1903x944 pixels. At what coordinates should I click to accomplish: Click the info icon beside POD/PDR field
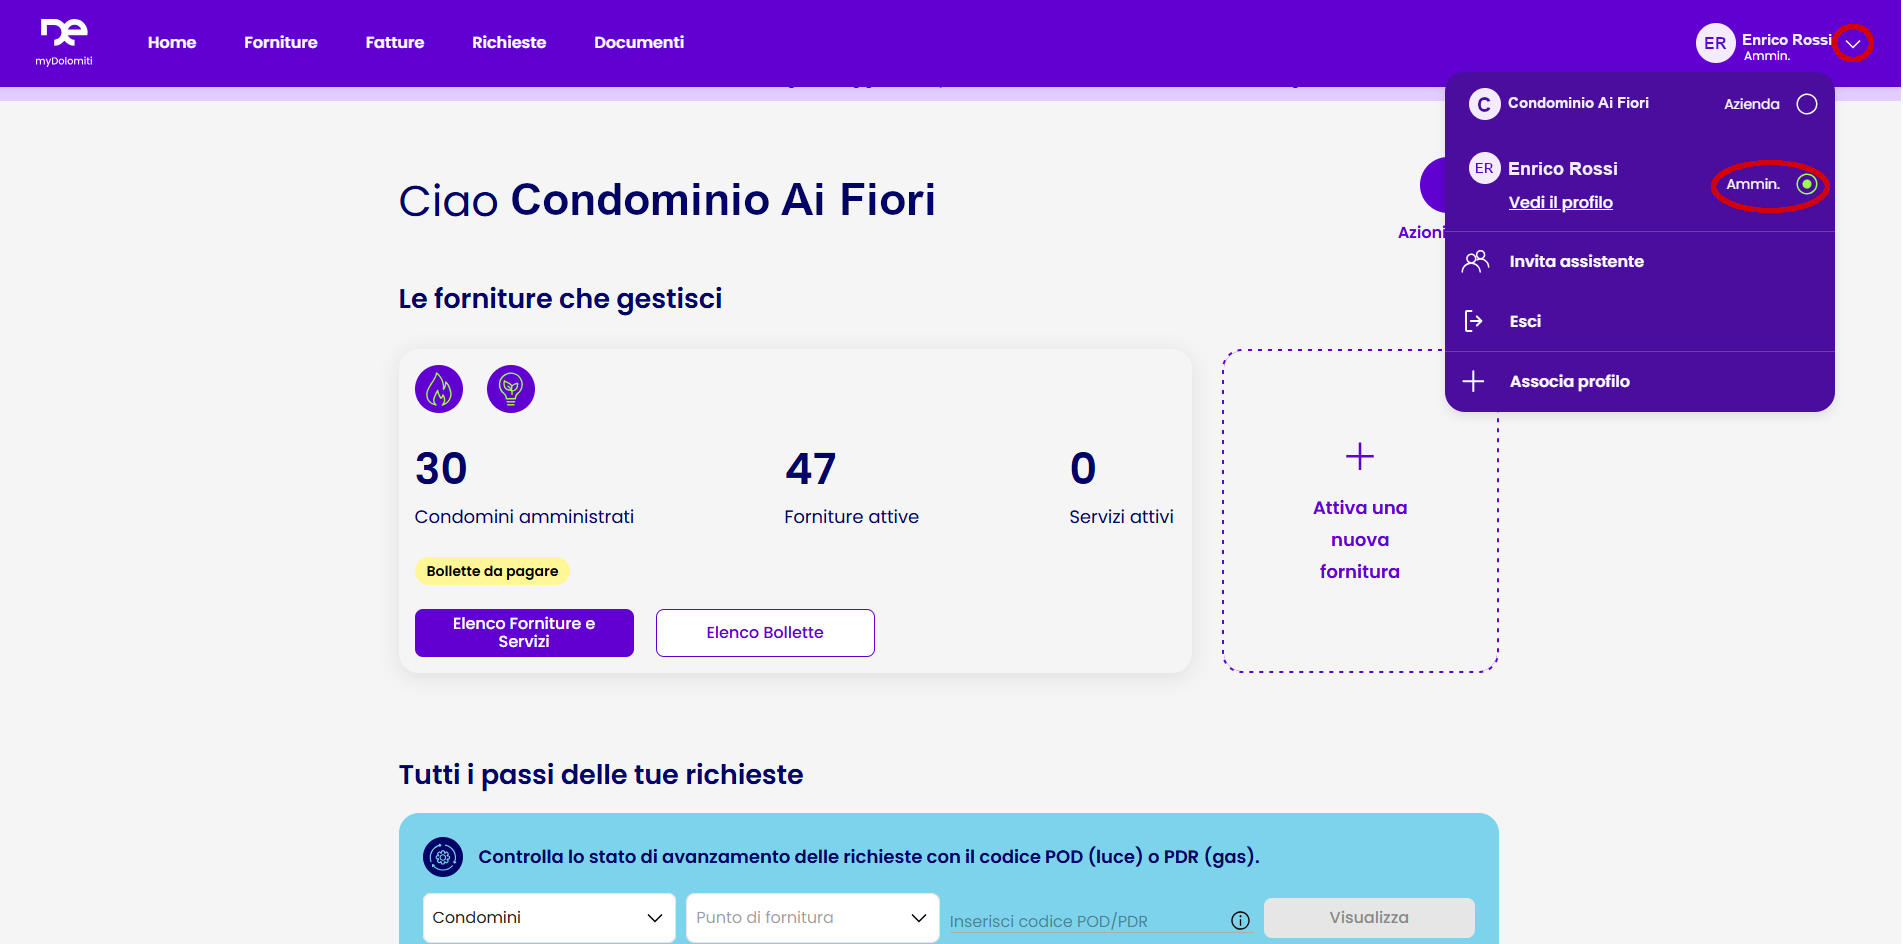[1241, 919]
